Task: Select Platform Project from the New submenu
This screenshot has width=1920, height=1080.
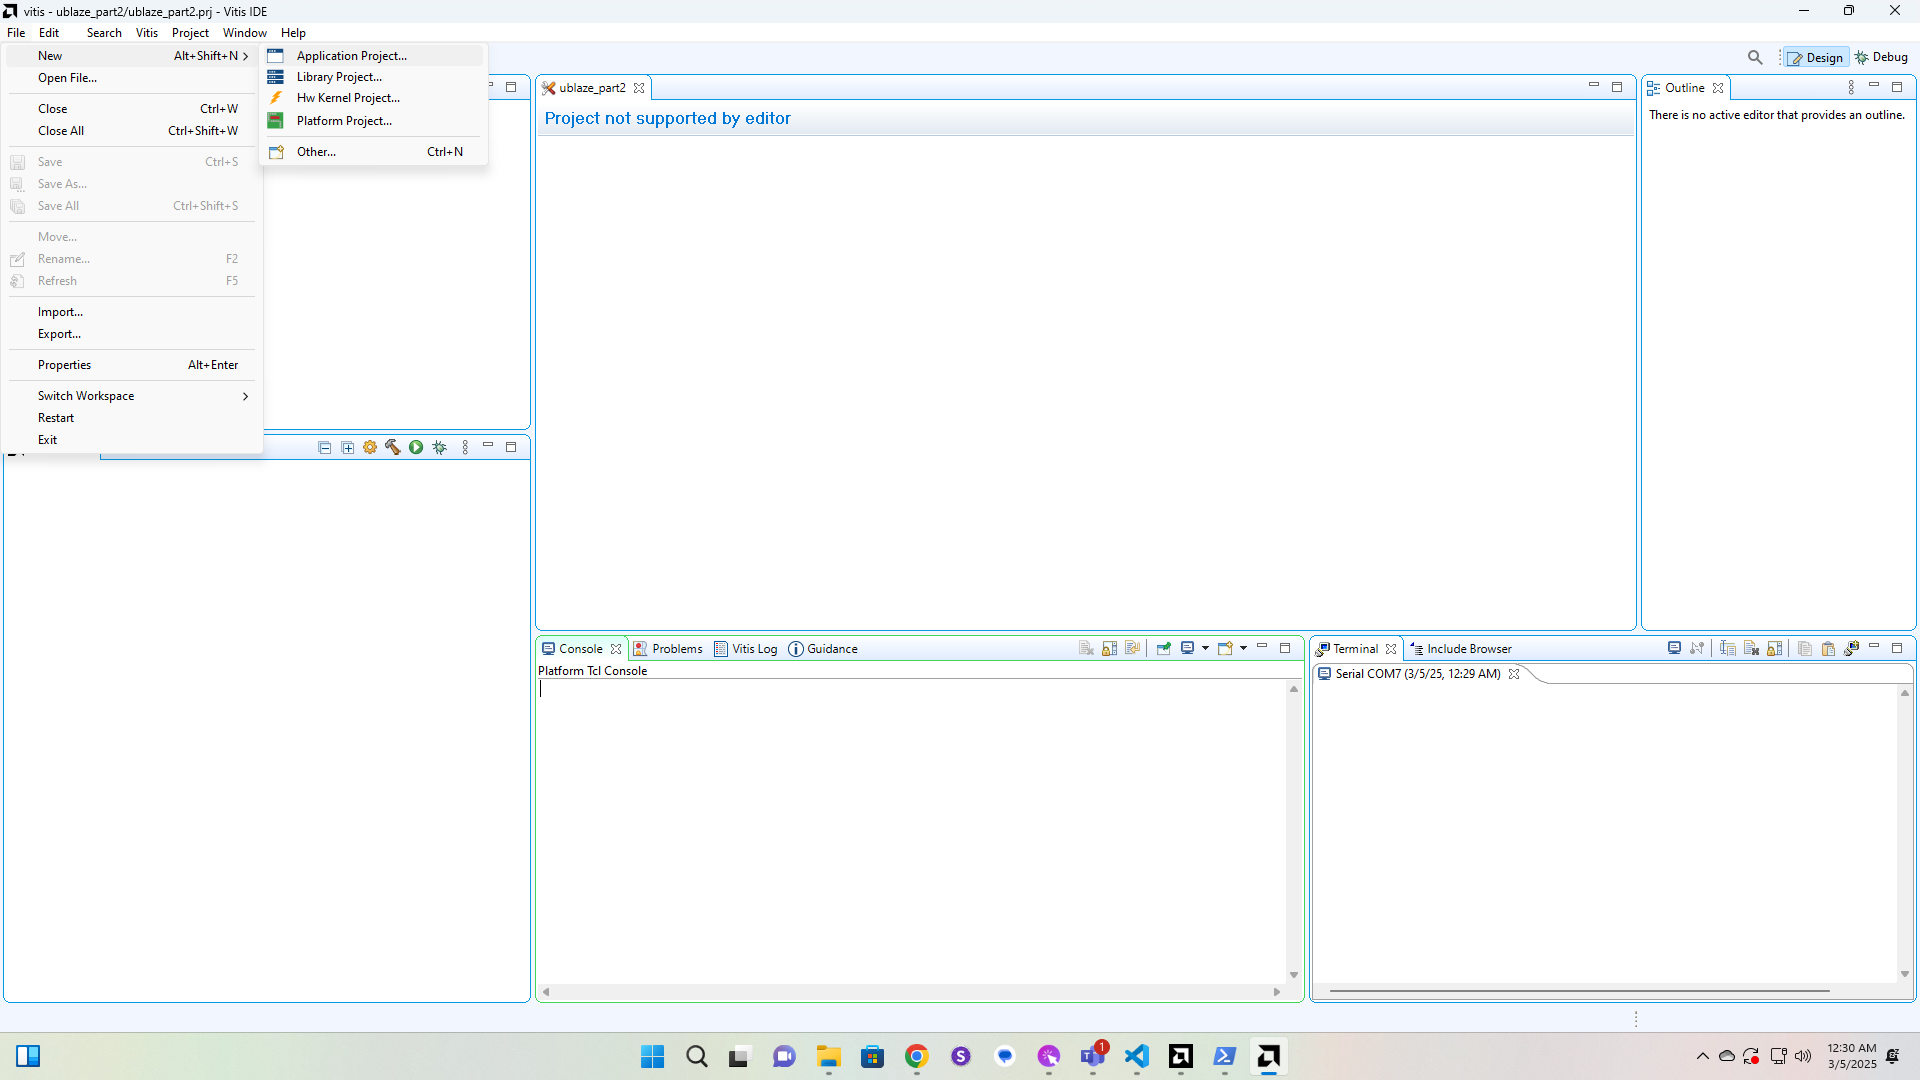Action: point(343,120)
